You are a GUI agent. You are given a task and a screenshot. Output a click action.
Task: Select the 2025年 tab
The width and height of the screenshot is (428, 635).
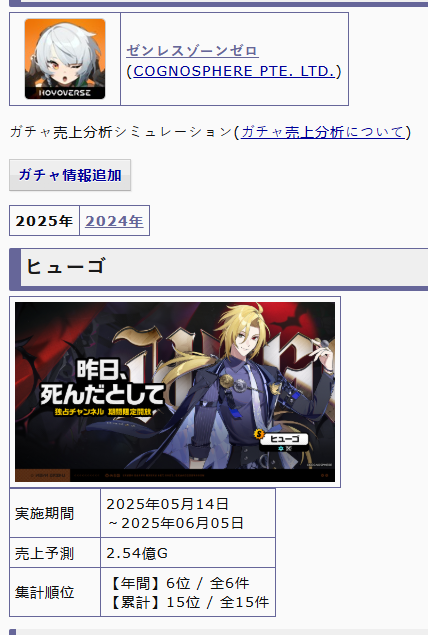tap(44, 221)
